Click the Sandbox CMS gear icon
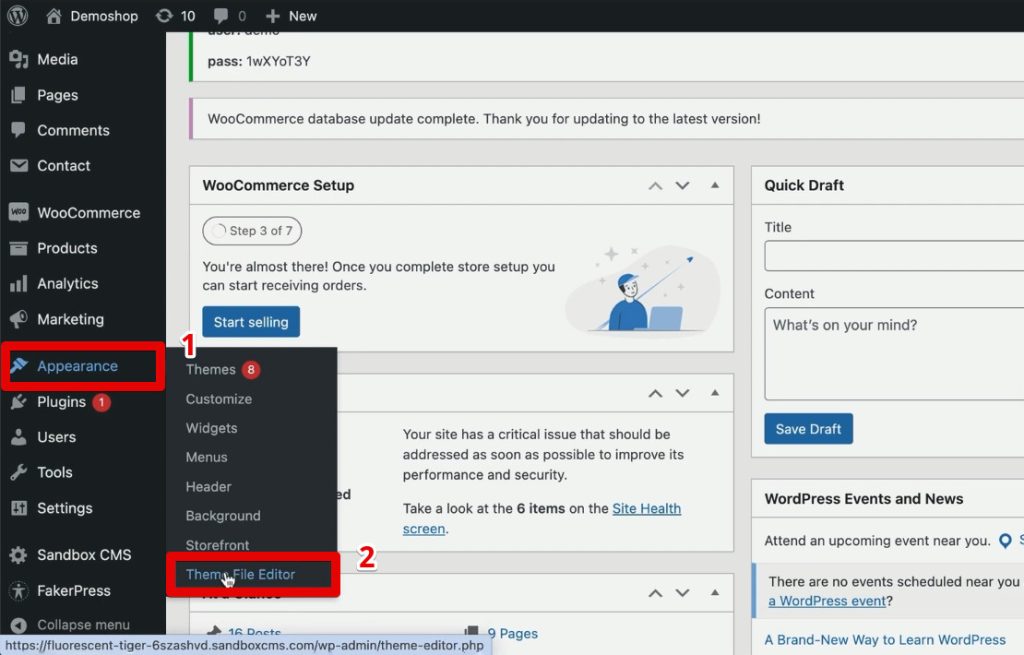Viewport: 1024px width, 655px height. [x=18, y=555]
